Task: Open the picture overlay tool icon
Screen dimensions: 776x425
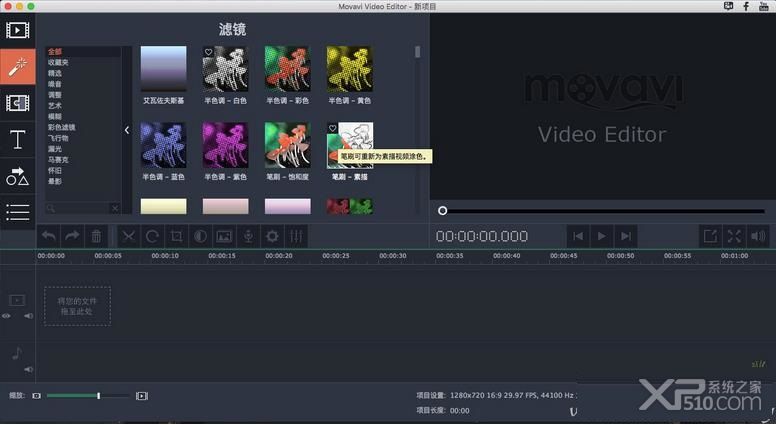Action: pos(224,236)
